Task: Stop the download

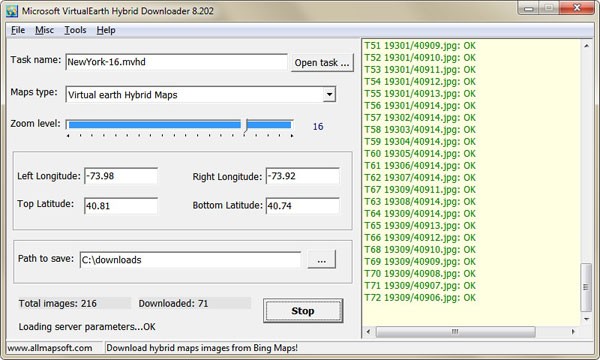Action: [x=303, y=311]
